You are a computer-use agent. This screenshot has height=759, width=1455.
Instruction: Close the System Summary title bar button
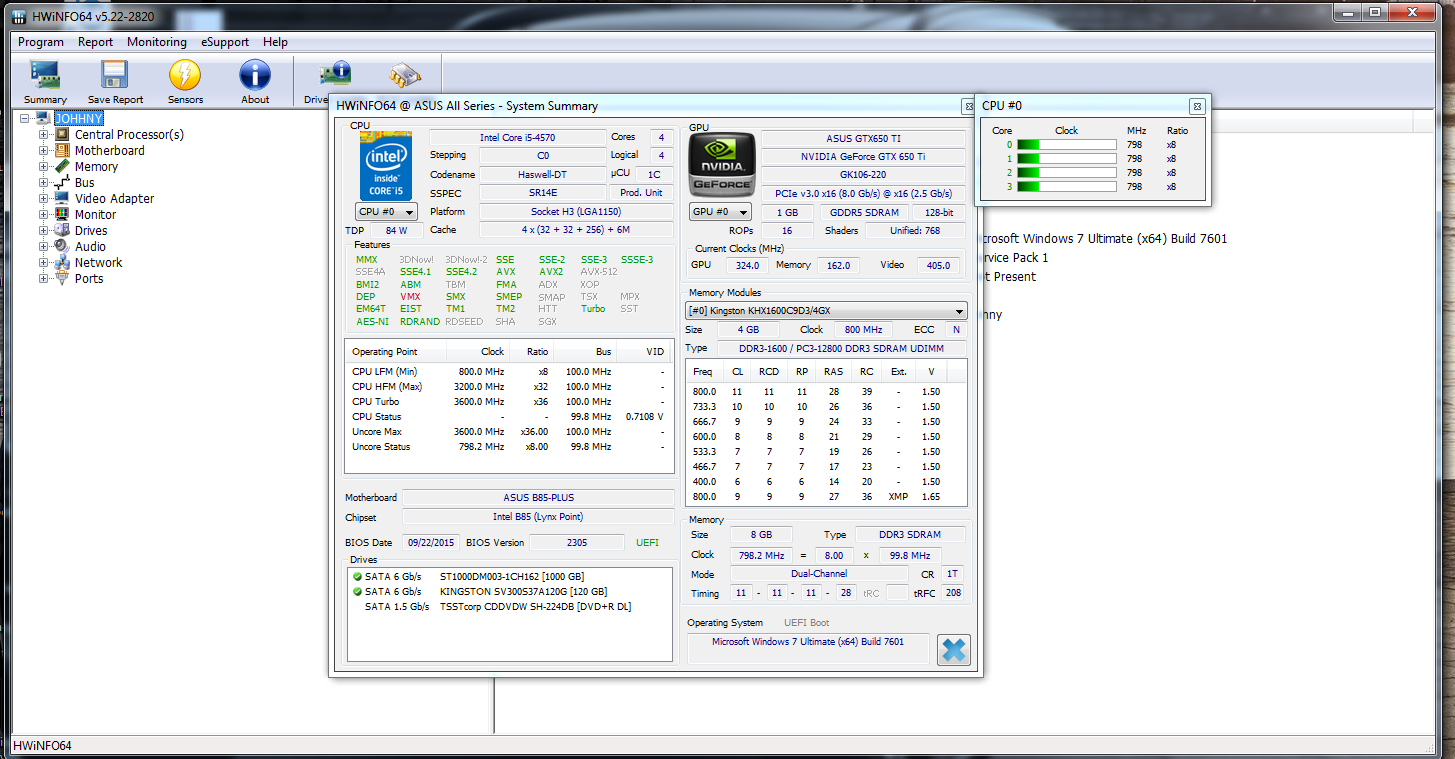coord(969,106)
